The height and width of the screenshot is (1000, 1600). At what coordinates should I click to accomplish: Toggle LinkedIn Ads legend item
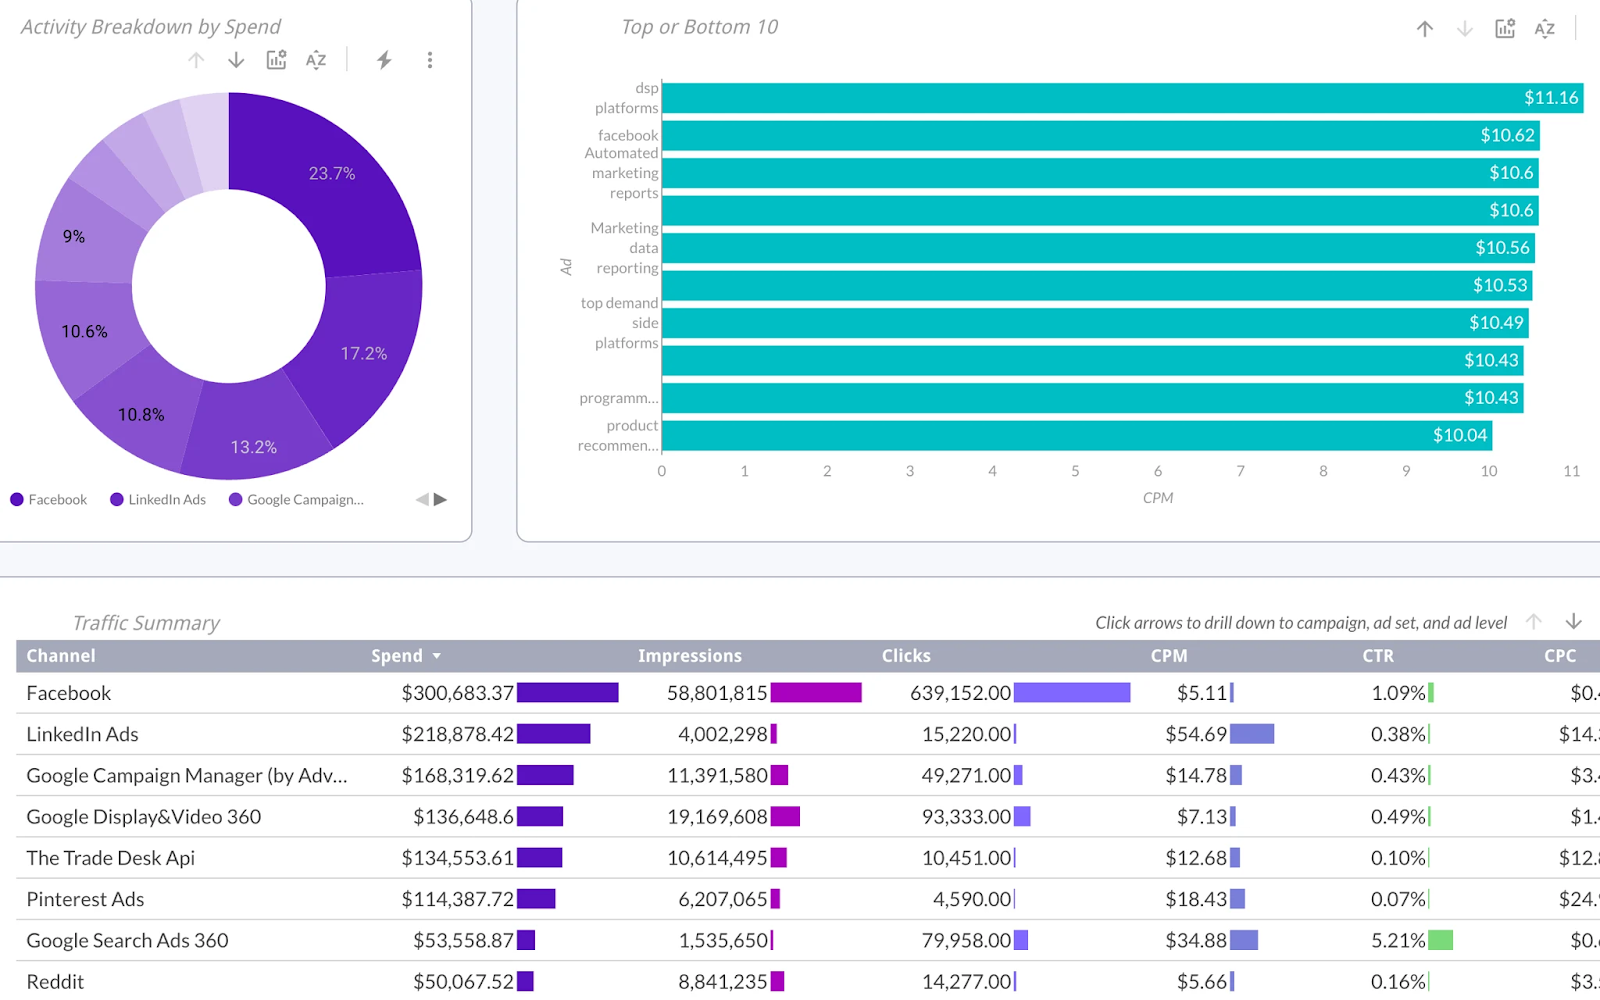click(x=158, y=500)
